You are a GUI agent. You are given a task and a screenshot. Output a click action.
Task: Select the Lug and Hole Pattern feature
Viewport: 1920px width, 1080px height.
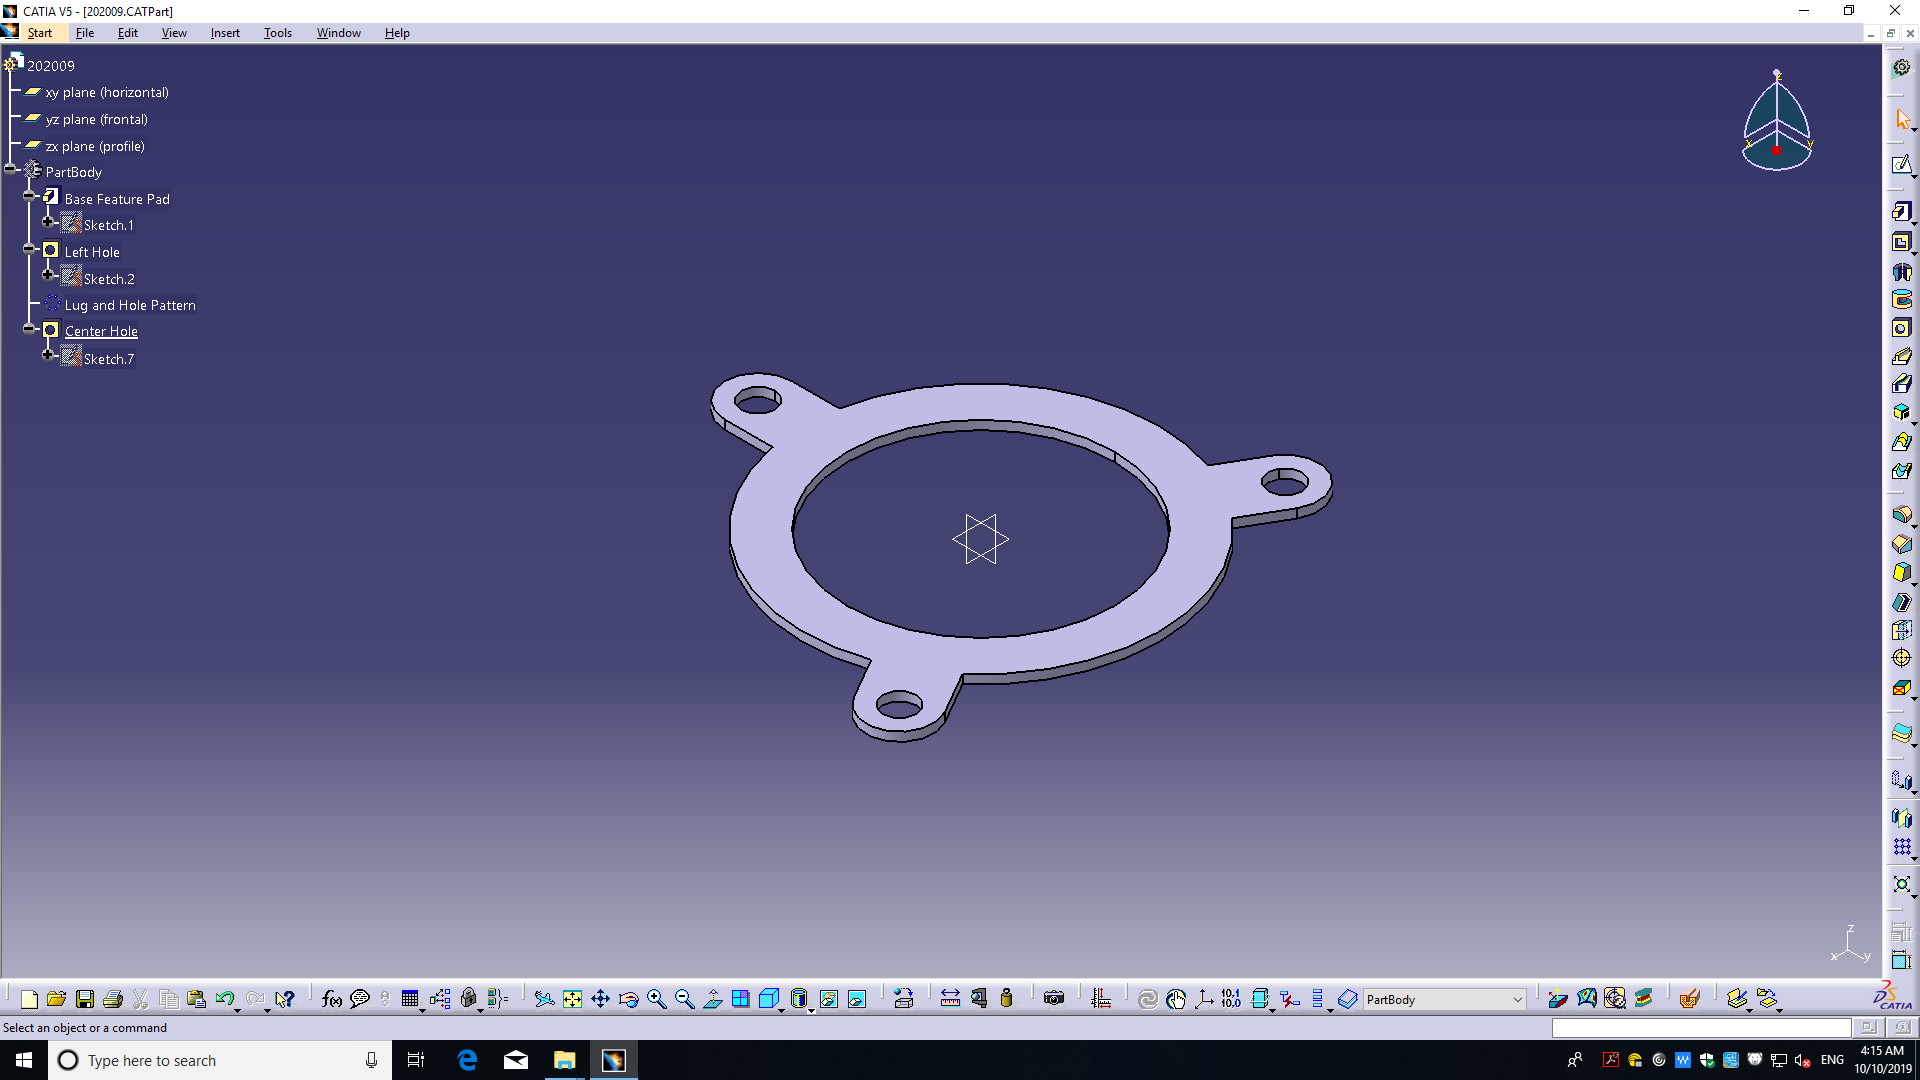click(x=130, y=305)
